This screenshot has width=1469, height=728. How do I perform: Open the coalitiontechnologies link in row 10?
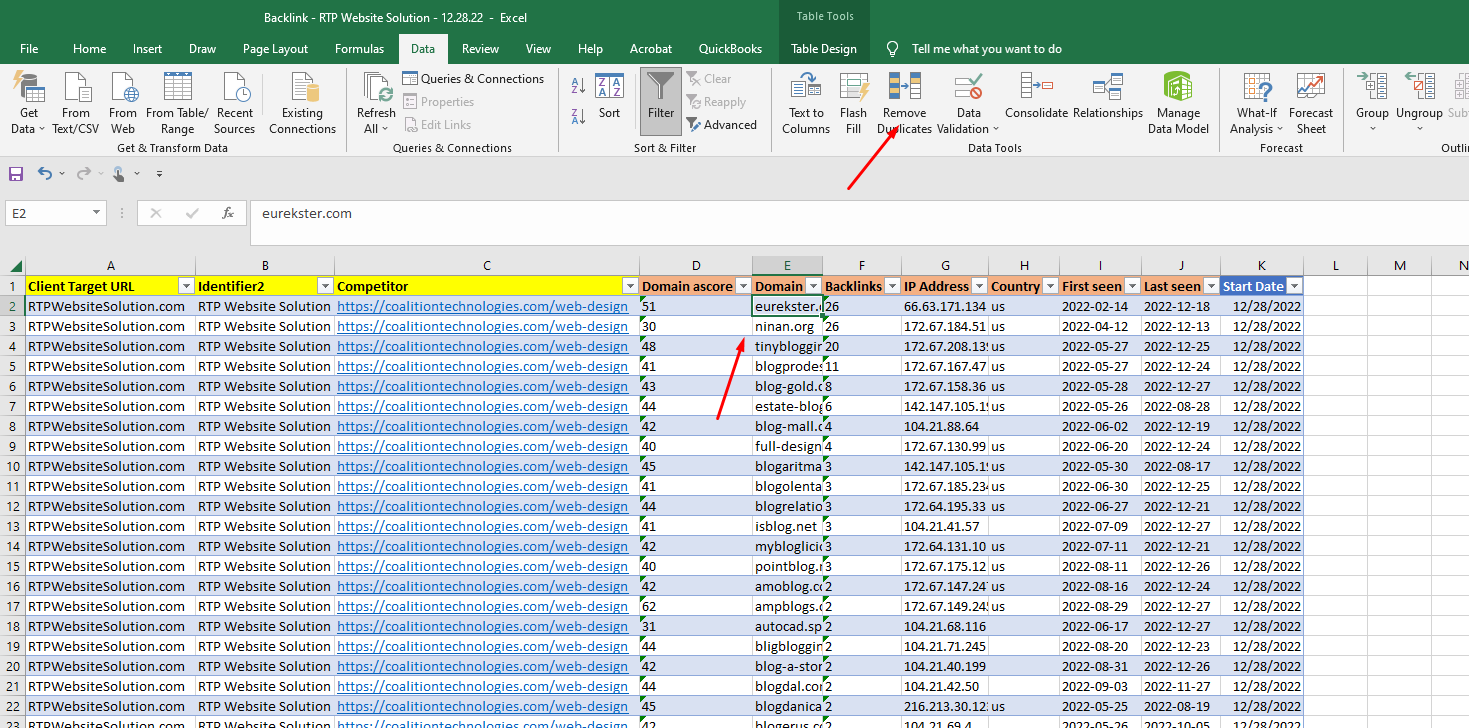tap(482, 466)
